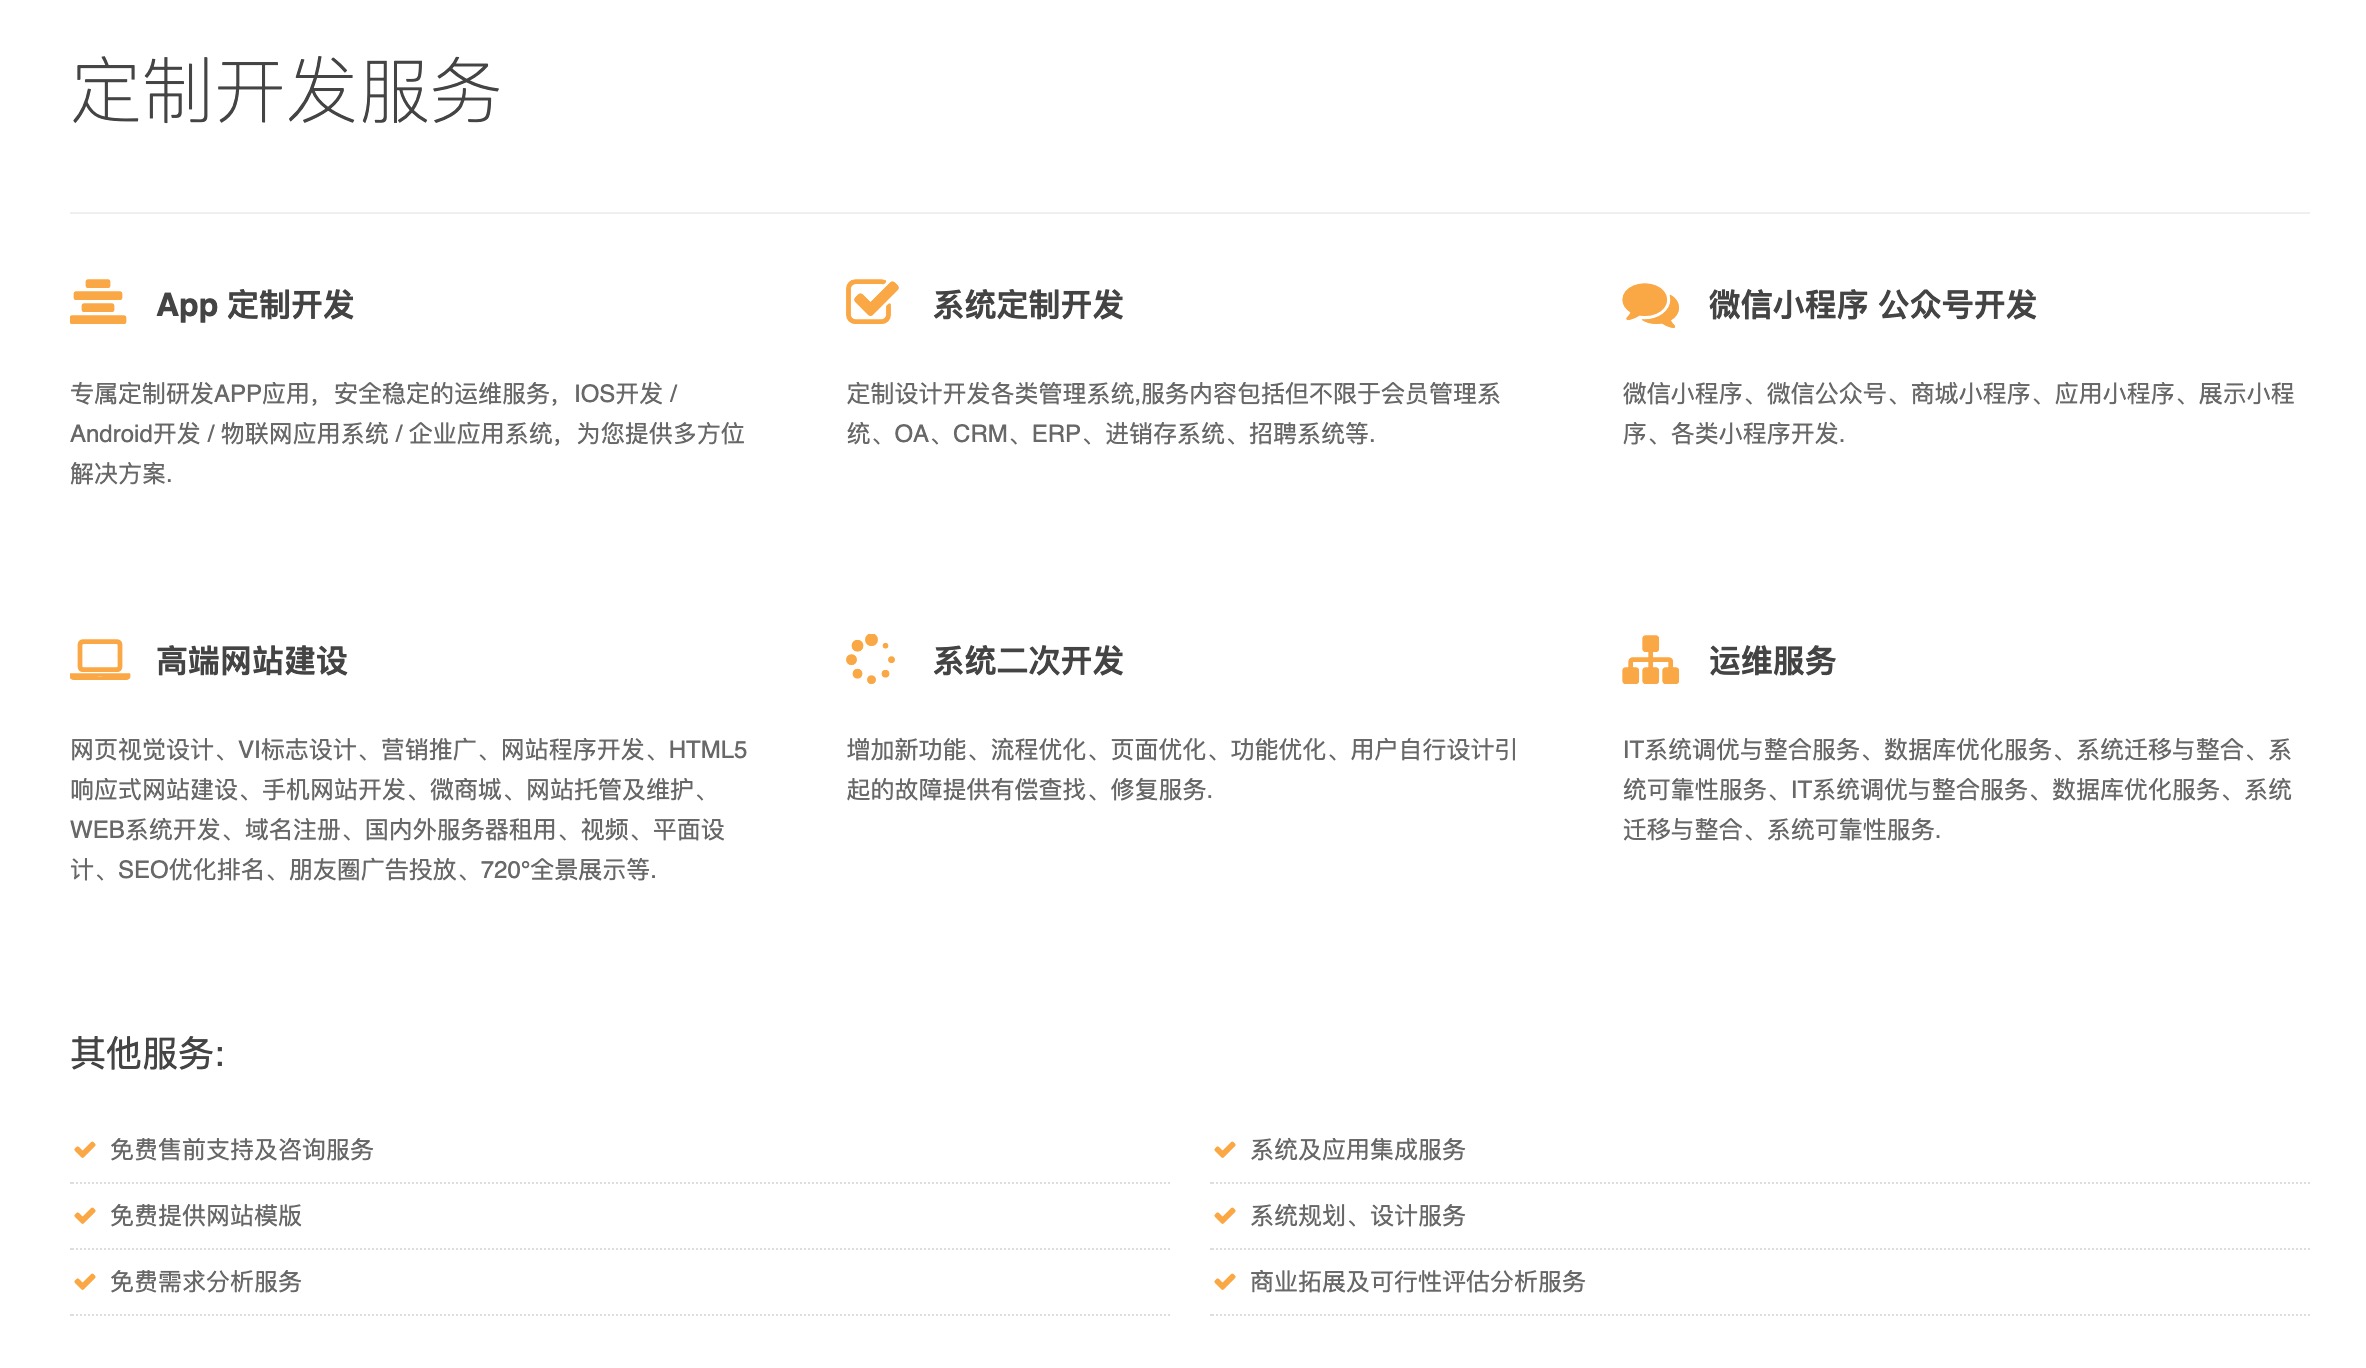2366x1368 pixels.
Task: Click checkmark beside 免费售前支持及咨询服务
Action: click(85, 1150)
